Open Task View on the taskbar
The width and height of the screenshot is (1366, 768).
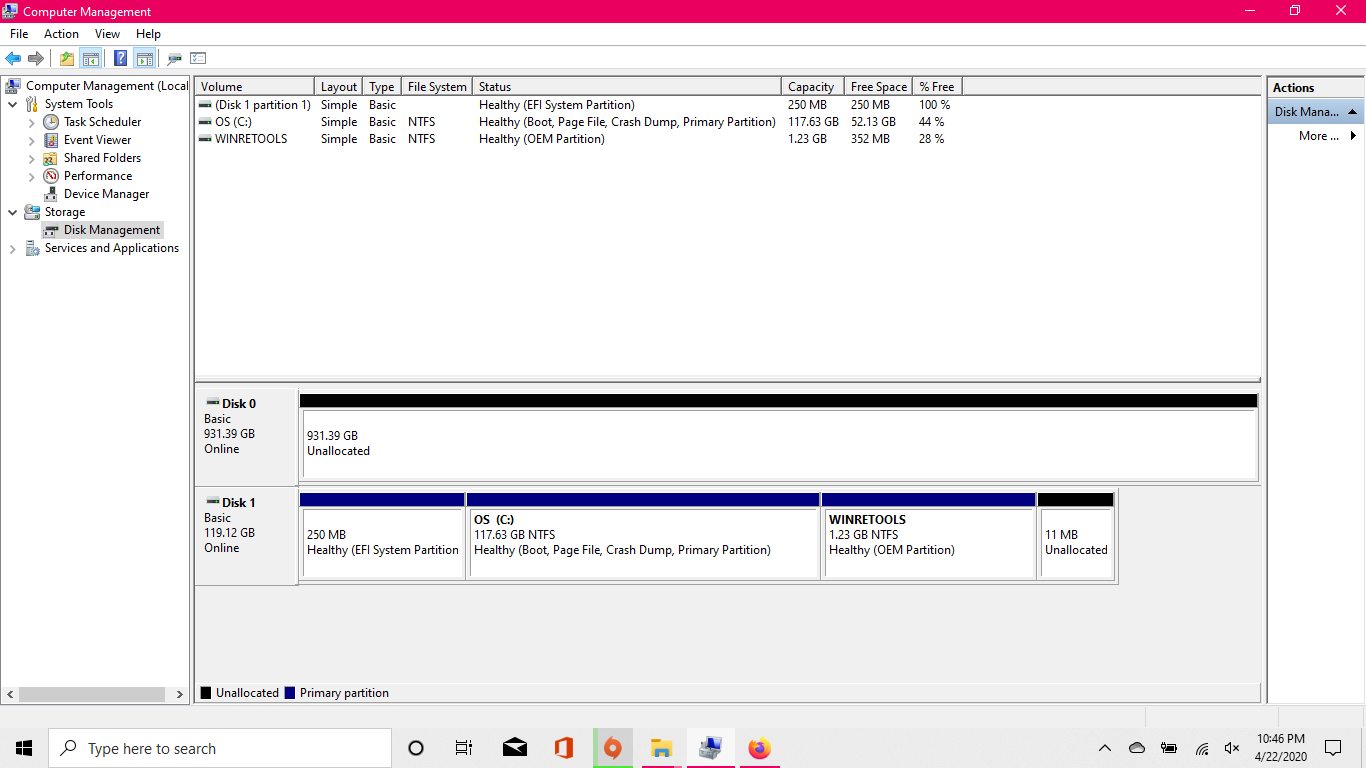pos(464,748)
